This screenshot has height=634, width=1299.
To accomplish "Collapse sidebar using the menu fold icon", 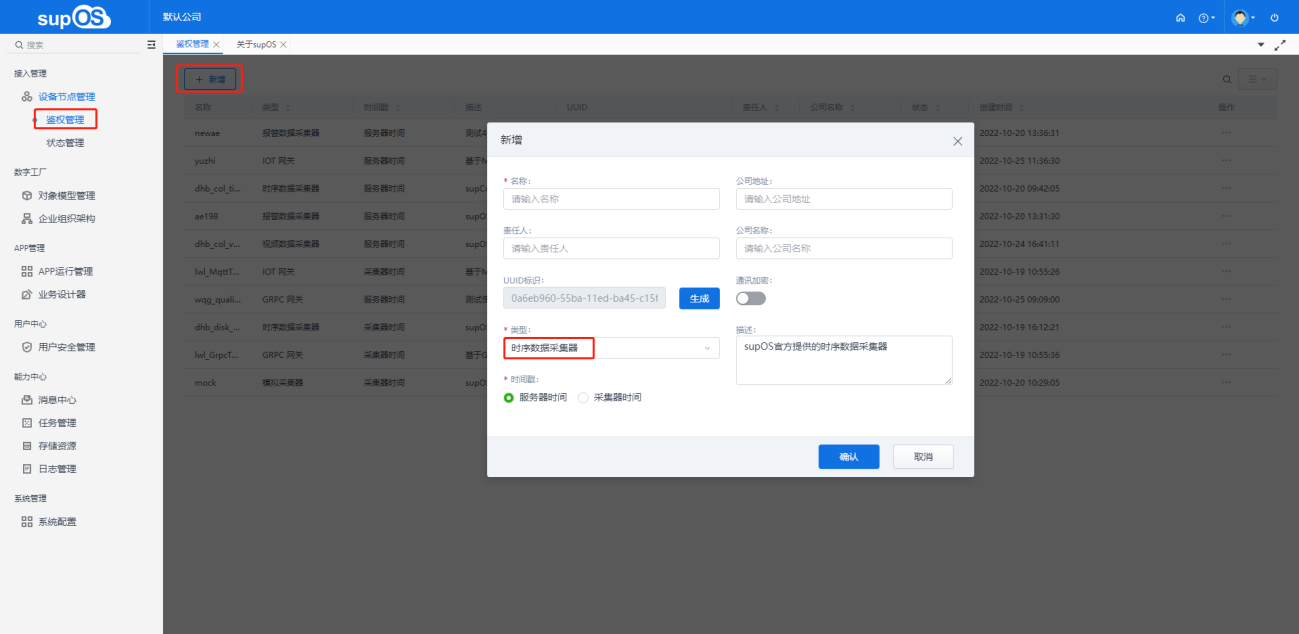I will 151,45.
